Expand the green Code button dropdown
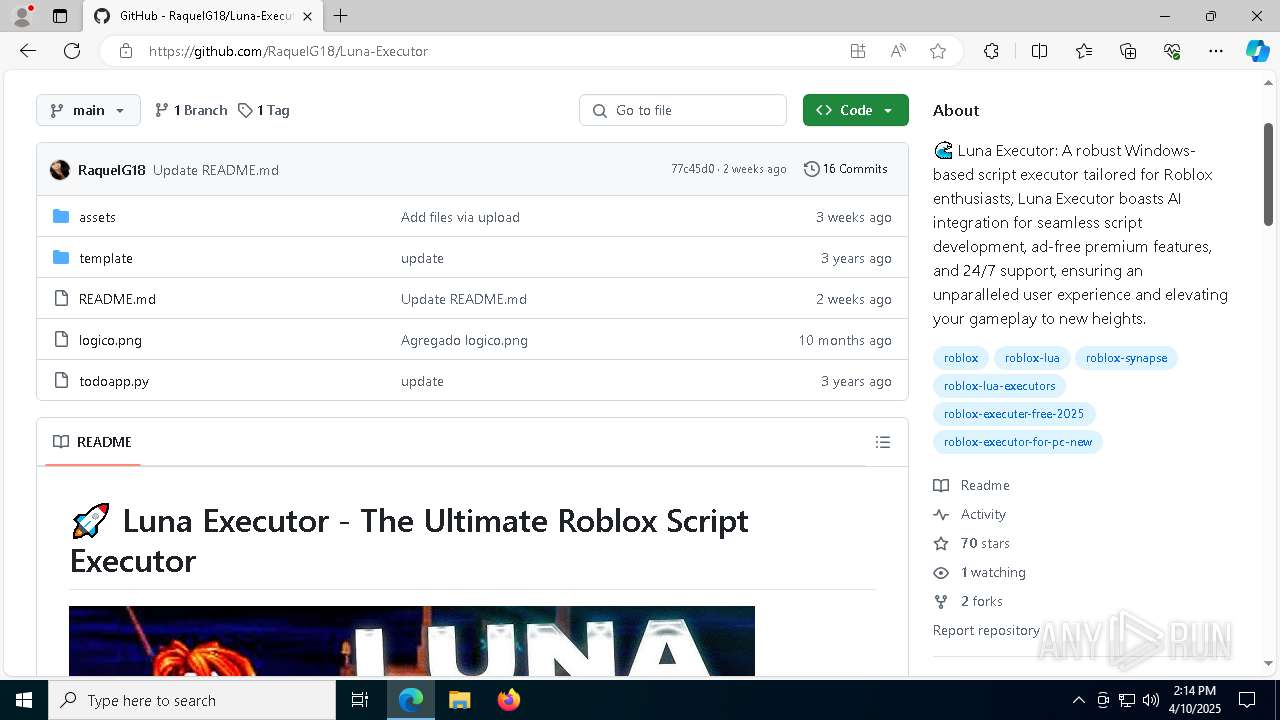The width and height of the screenshot is (1280, 720). (x=855, y=110)
